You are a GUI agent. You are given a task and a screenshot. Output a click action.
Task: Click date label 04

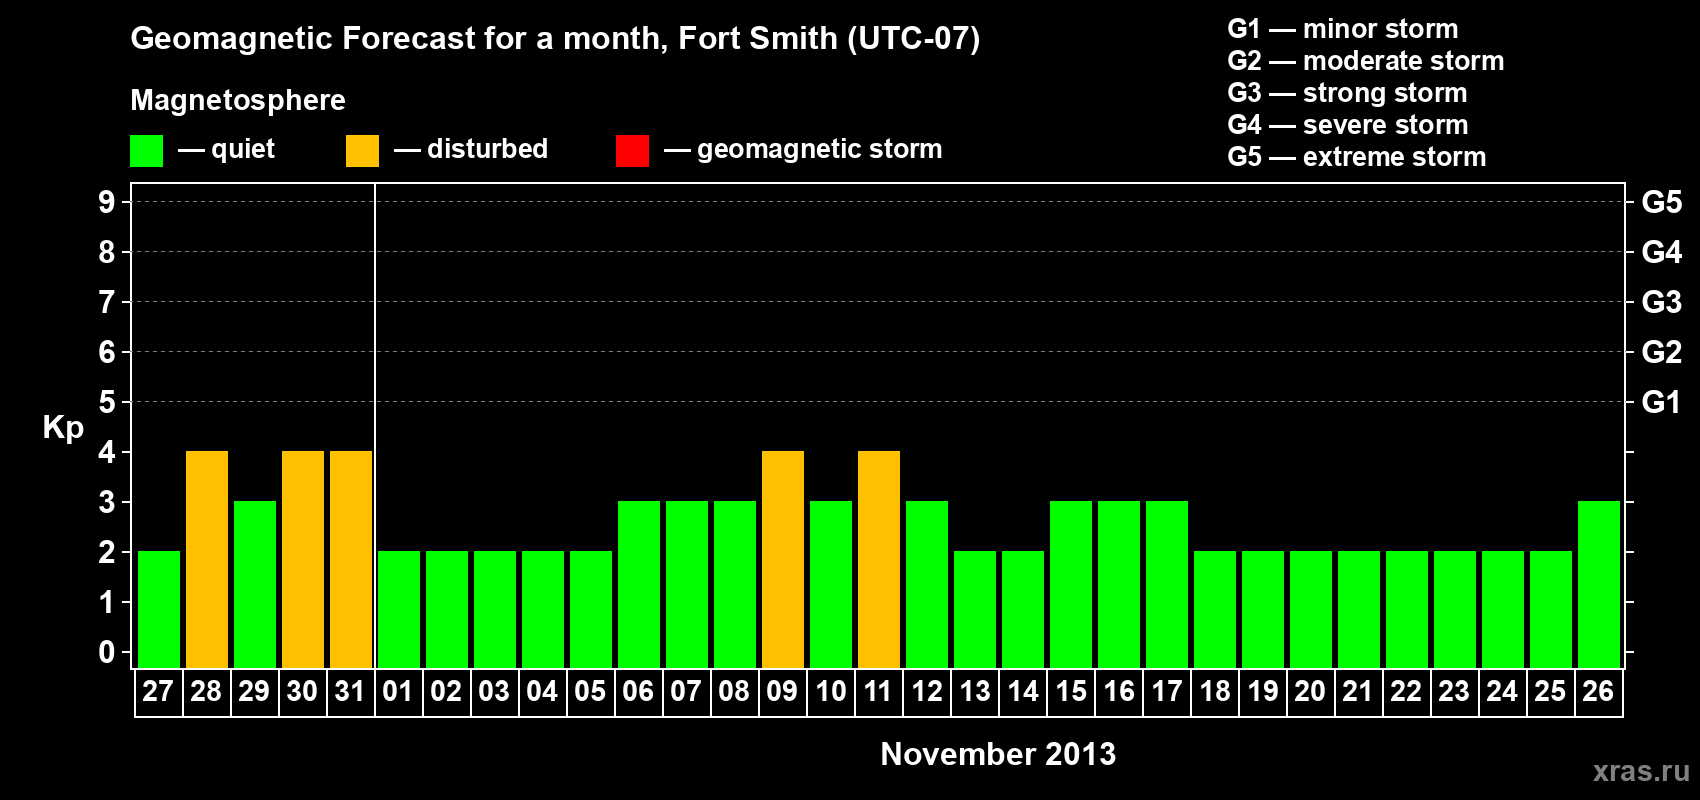pyautogui.click(x=542, y=691)
